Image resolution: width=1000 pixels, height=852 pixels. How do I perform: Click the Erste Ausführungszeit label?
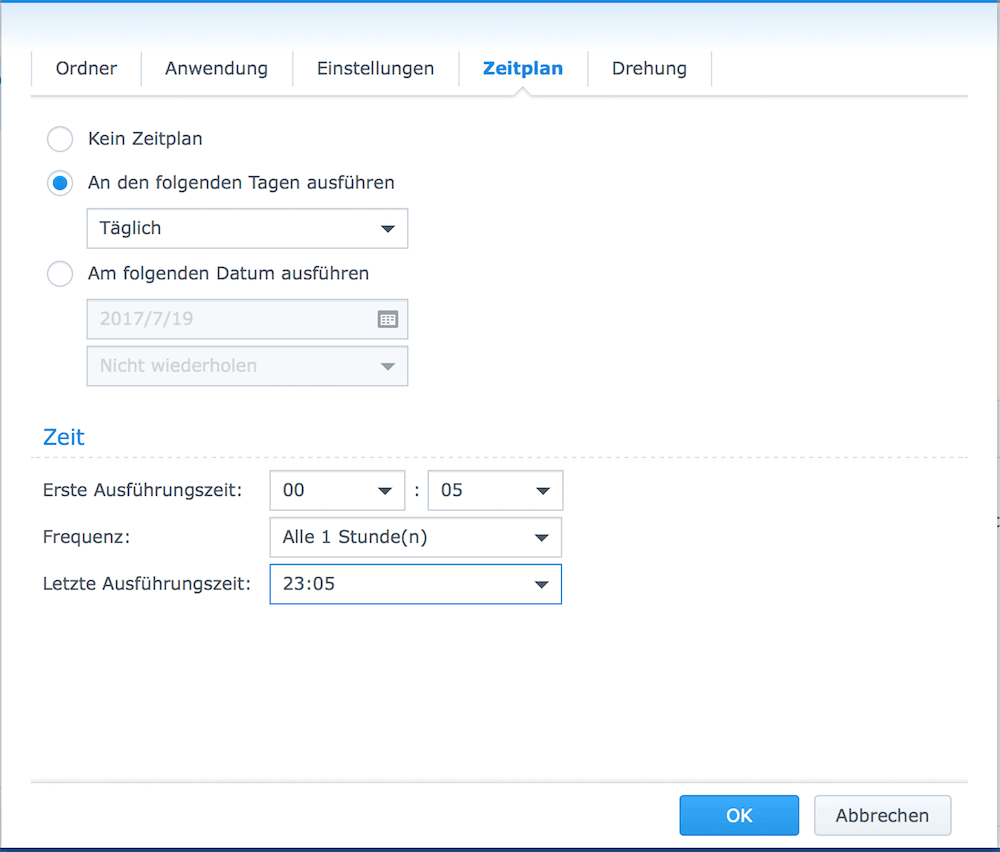143,490
